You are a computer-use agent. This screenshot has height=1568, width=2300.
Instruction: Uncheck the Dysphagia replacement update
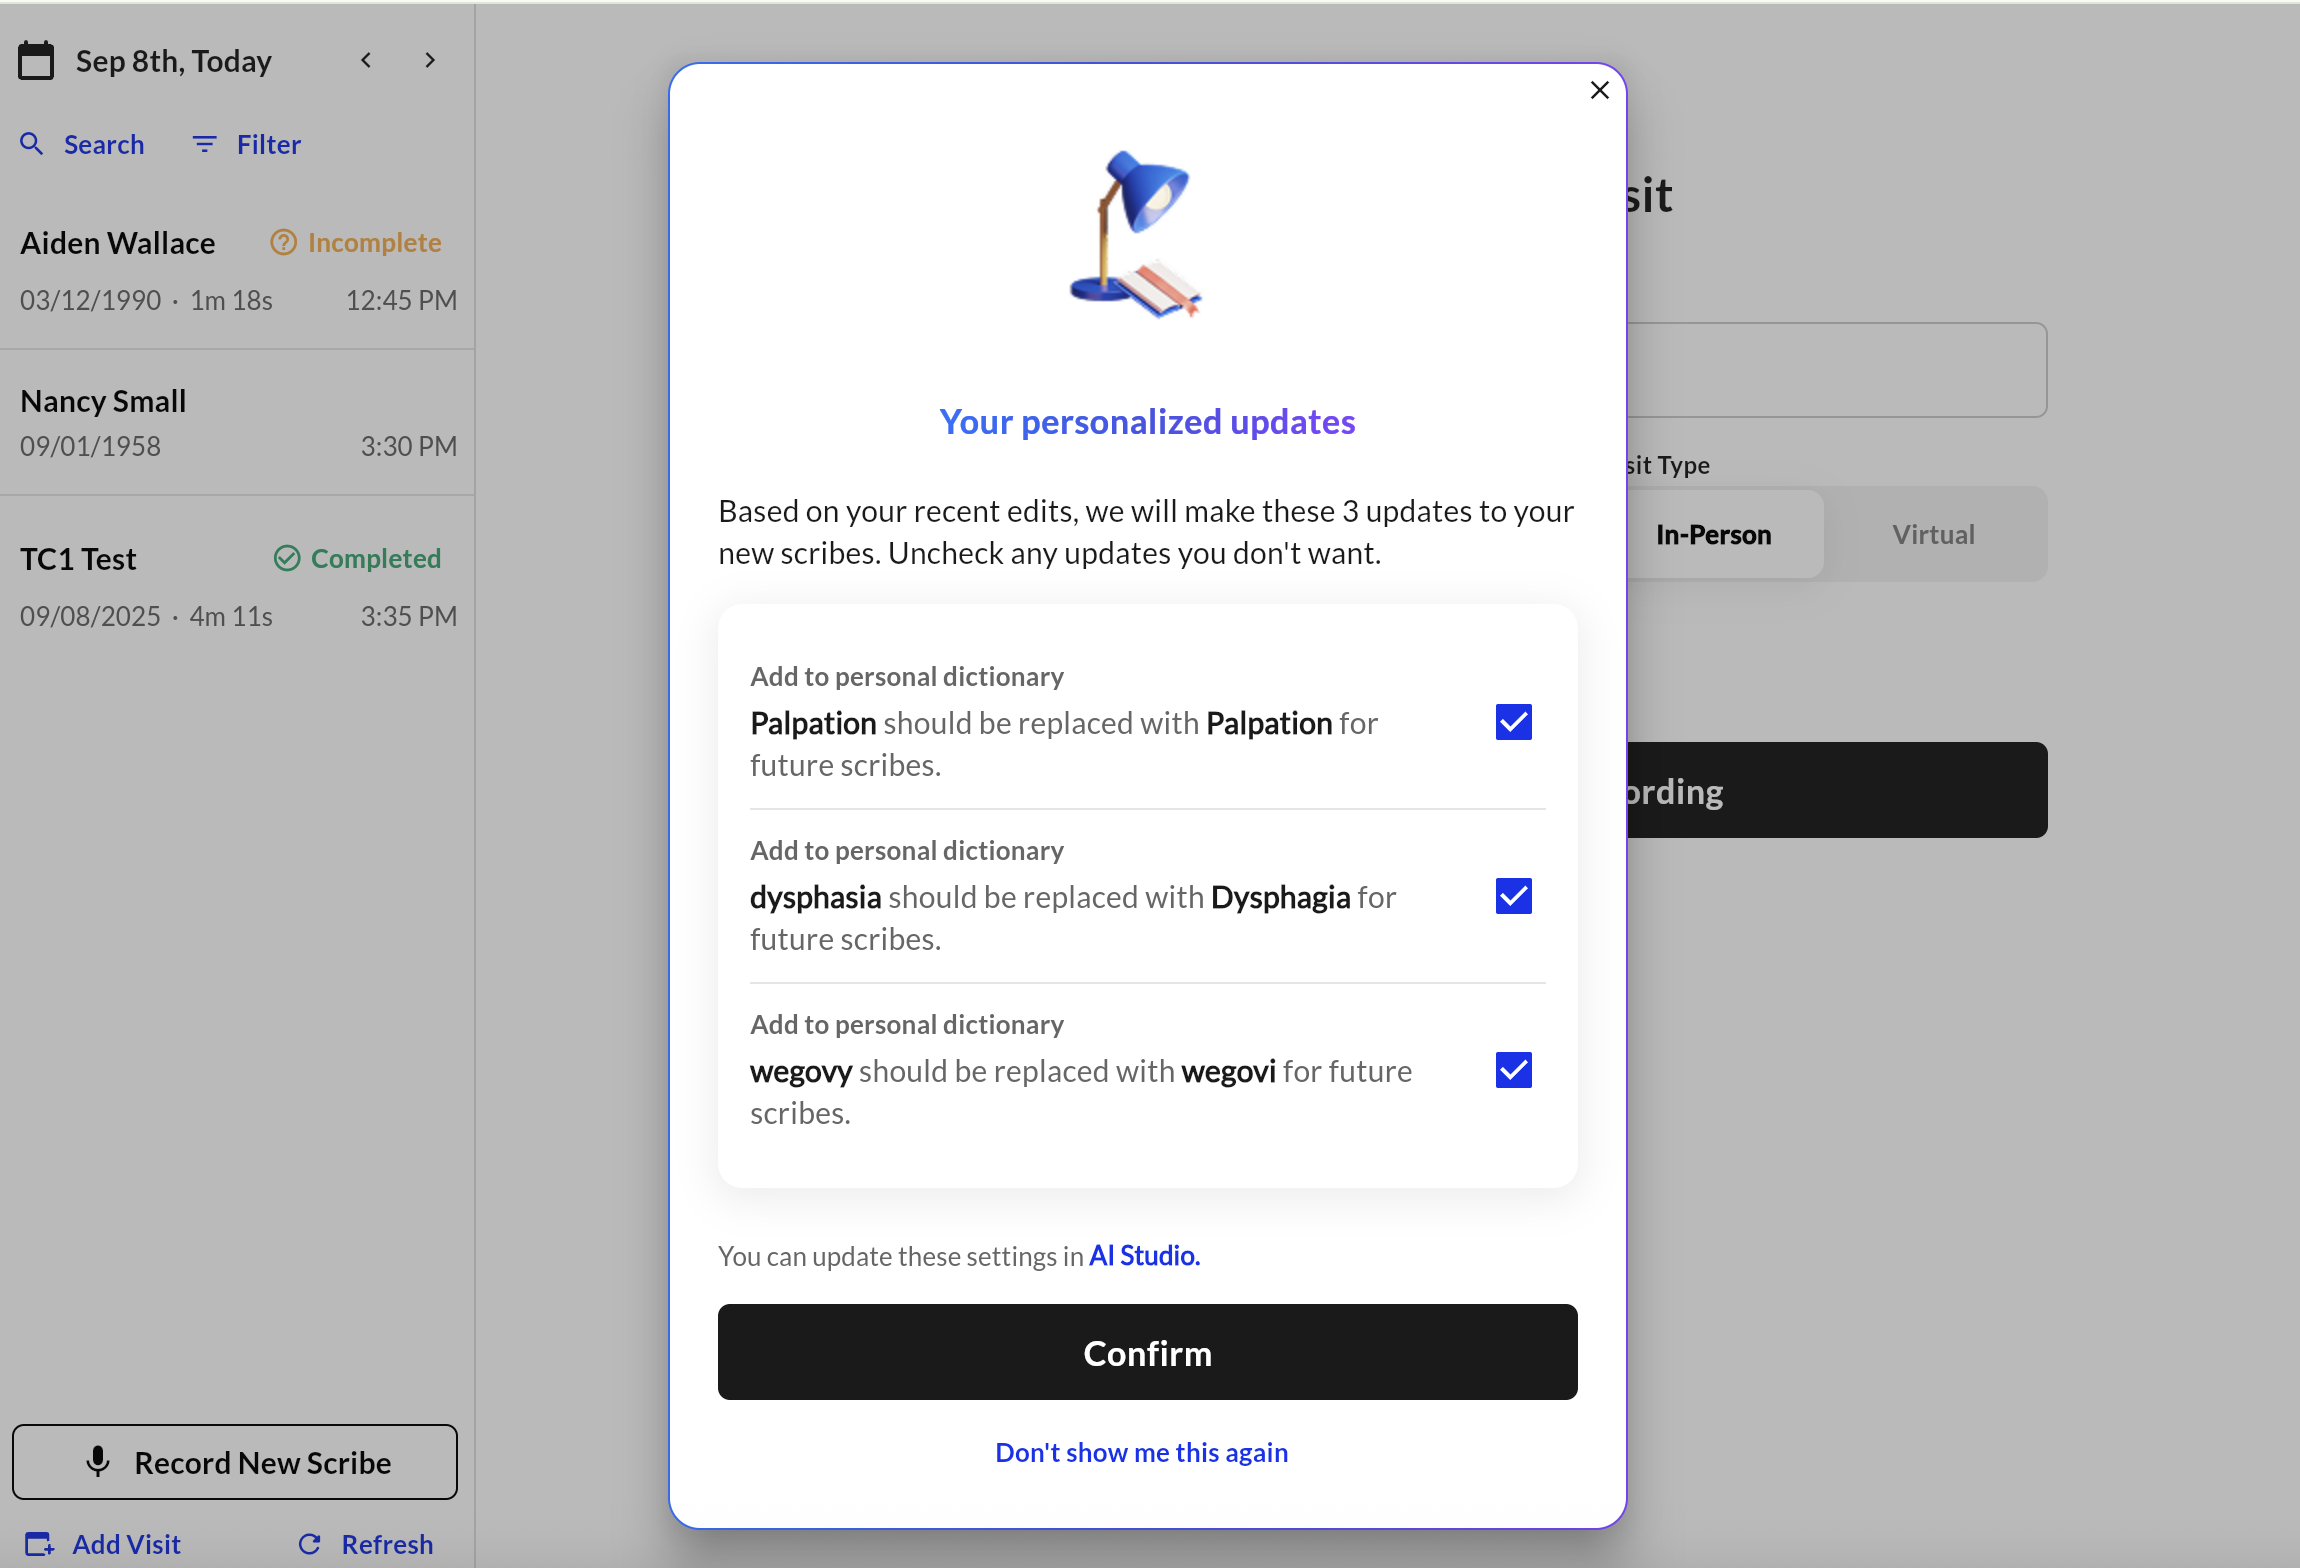[1513, 896]
